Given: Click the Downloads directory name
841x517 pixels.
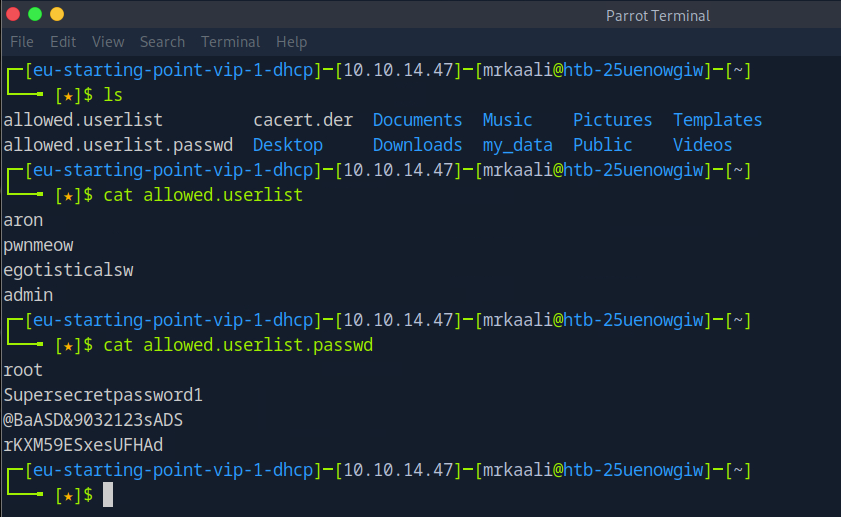Looking at the screenshot, I should coord(417,145).
